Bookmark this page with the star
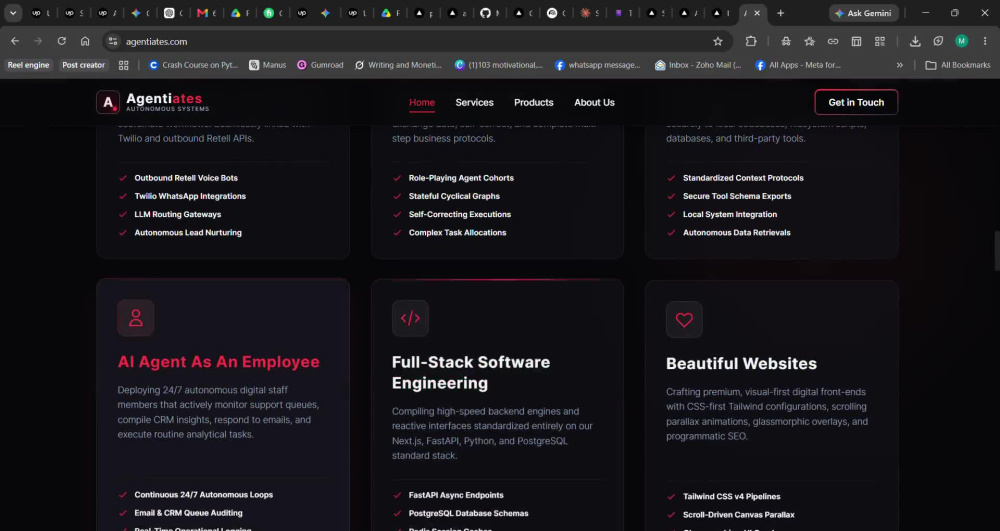The width and height of the screenshot is (1000, 531). click(x=717, y=41)
